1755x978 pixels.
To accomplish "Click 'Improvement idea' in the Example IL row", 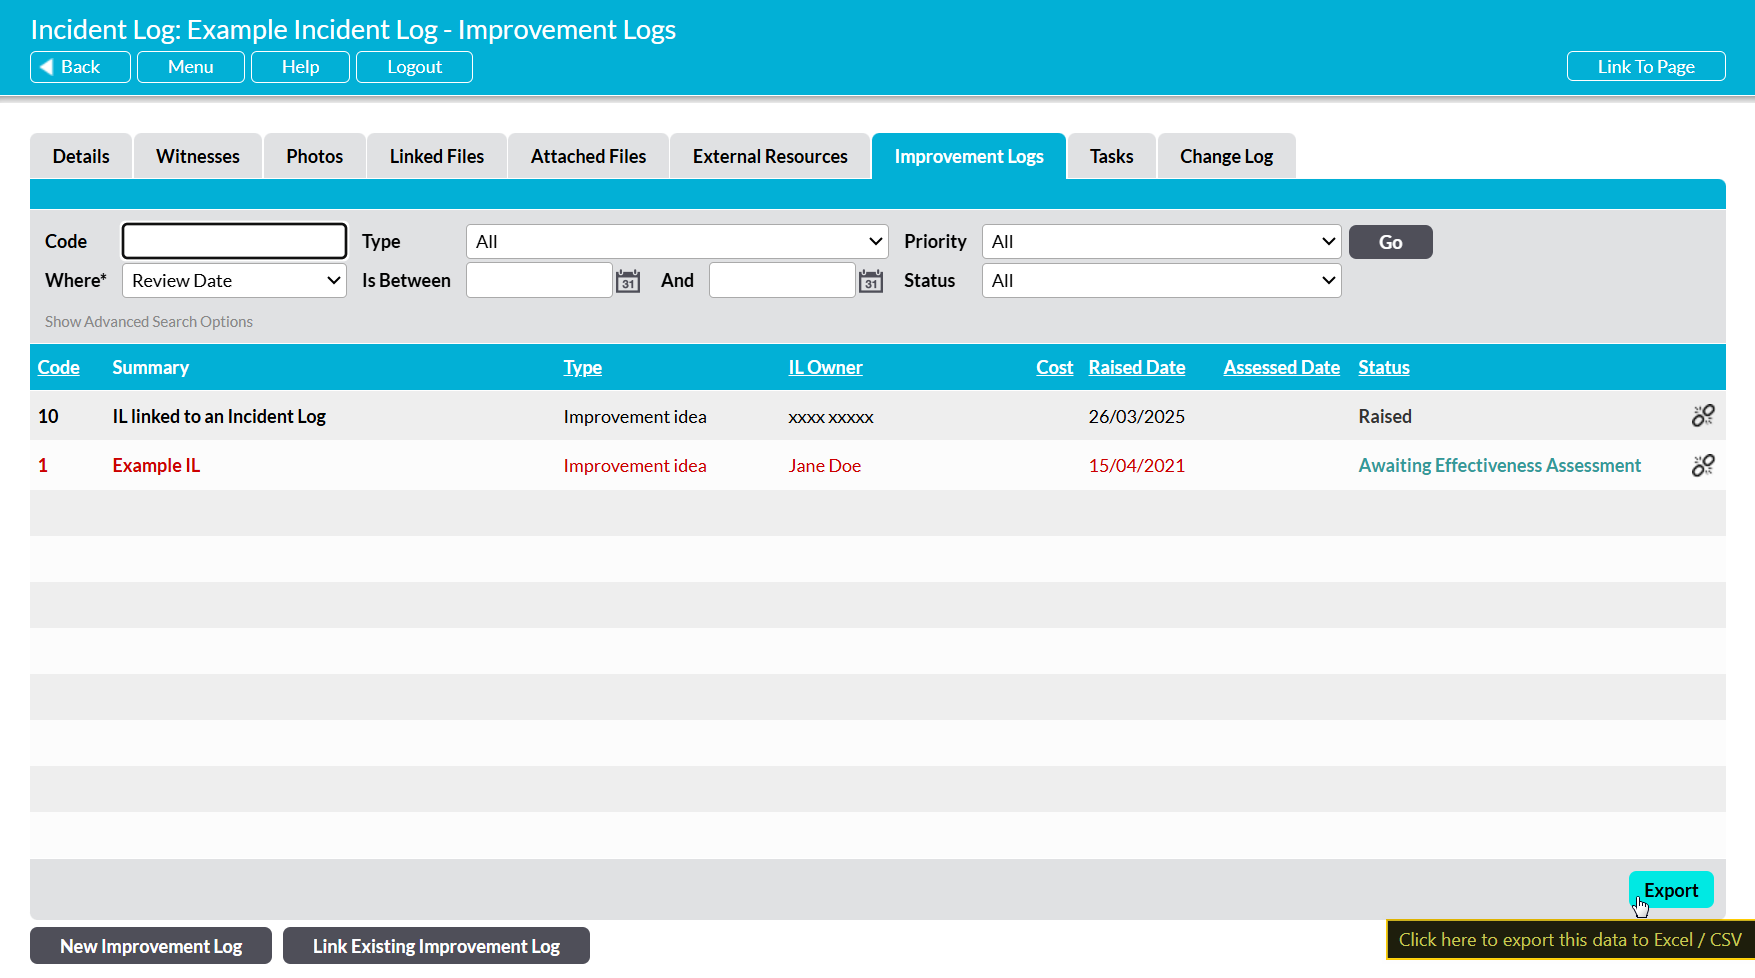I will tap(635, 465).
